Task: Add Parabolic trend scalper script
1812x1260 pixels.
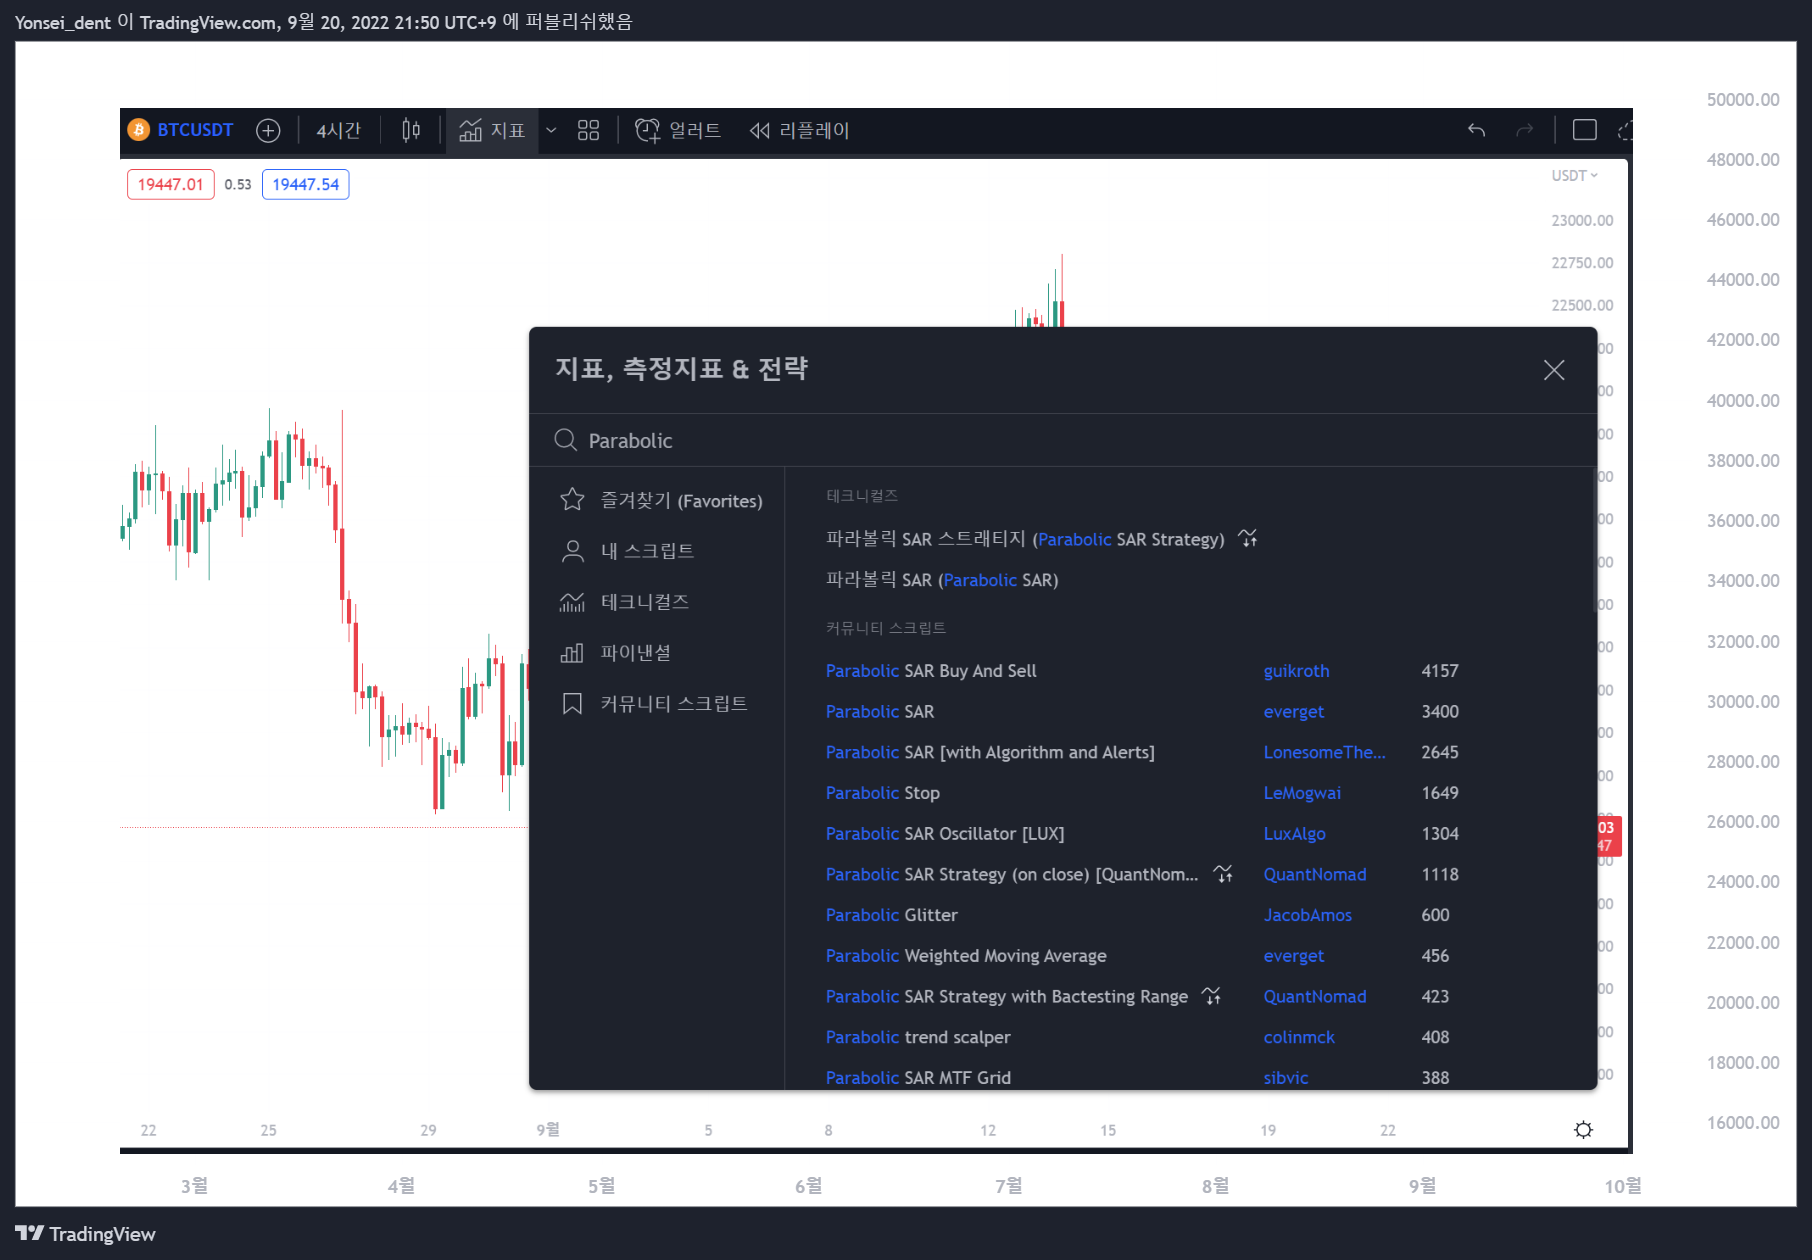Action: 918,1037
